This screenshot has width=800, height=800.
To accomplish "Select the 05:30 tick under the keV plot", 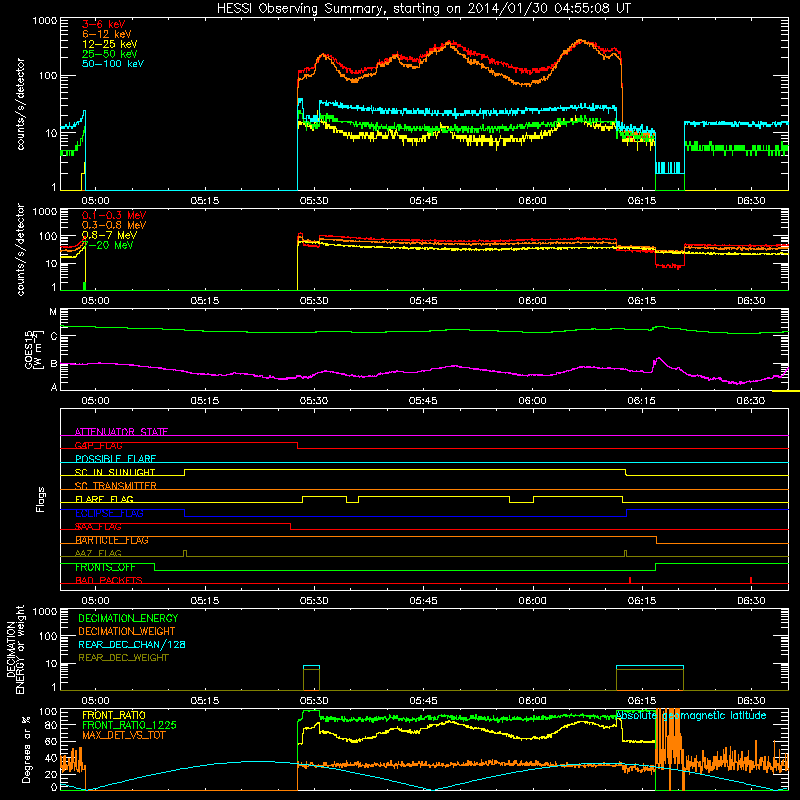I will click(314, 201).
